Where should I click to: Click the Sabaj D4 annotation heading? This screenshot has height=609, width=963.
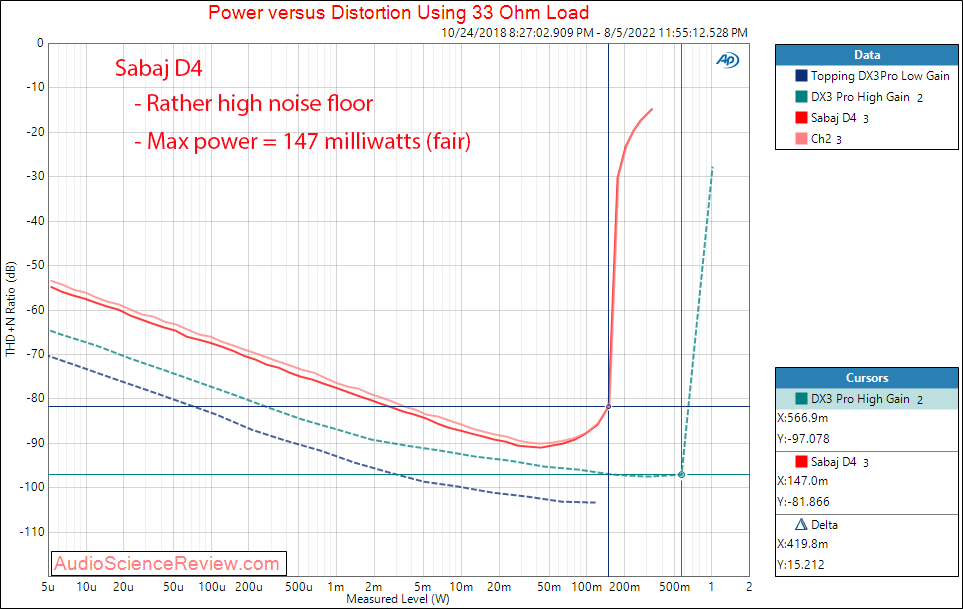click(158, 68)
